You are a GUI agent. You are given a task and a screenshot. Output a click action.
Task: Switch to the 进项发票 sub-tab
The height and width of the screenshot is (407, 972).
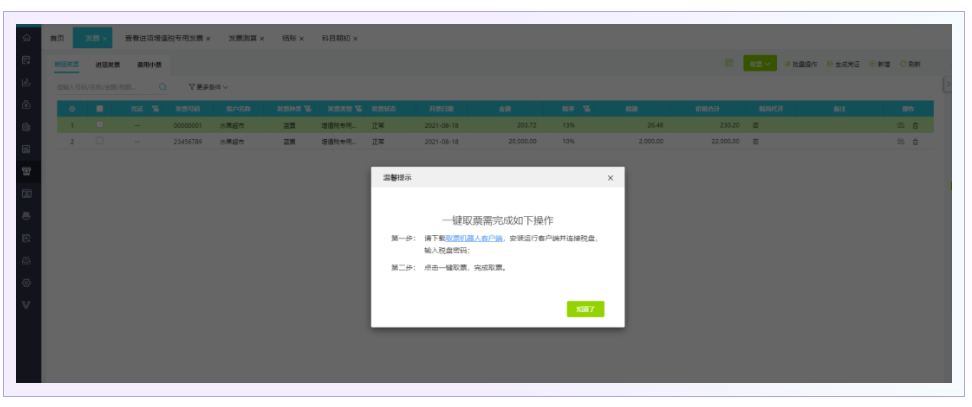point(107,64)
